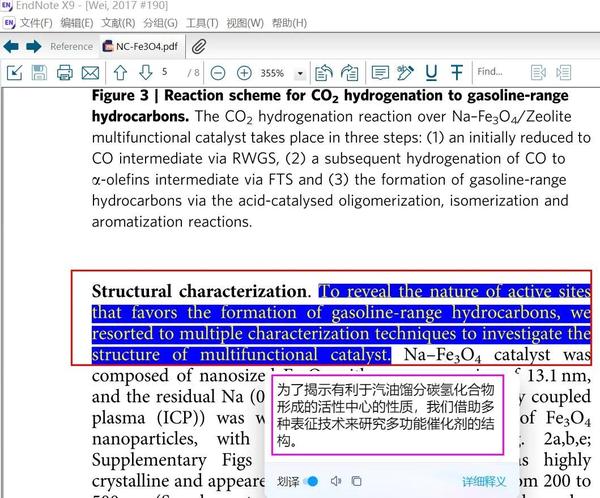Switch to the Reference tab

click(71, 47)
